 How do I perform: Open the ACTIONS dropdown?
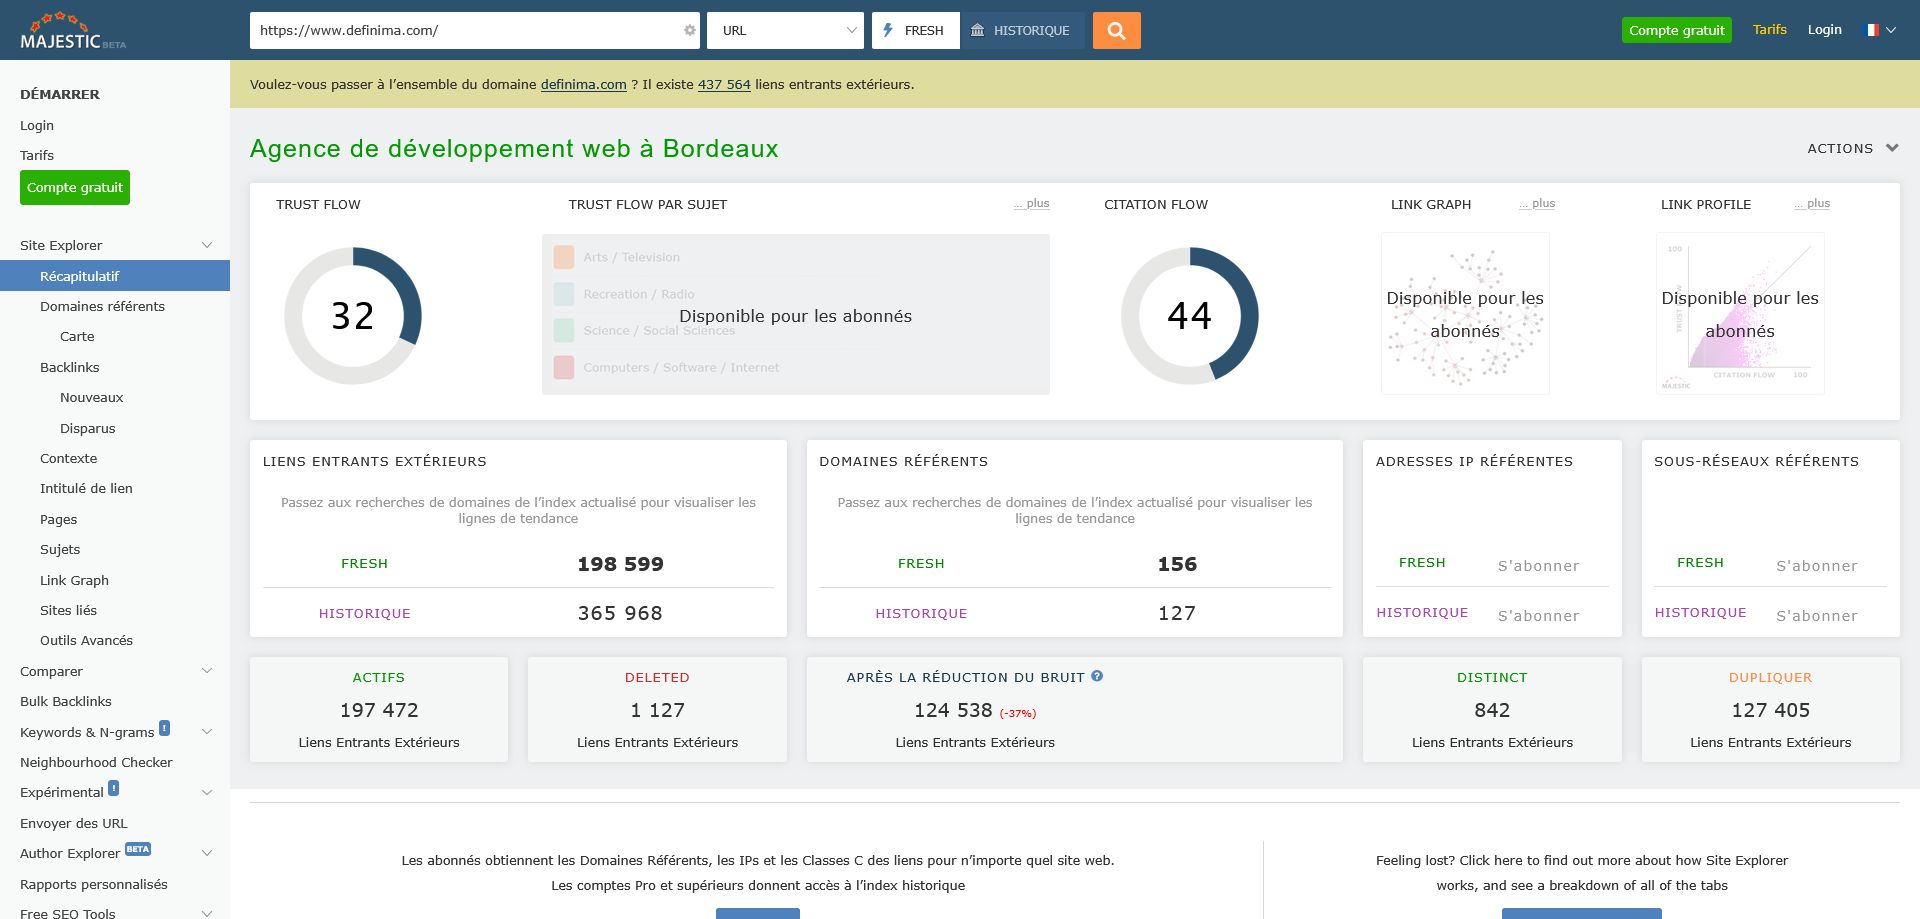coord(1852,148)
